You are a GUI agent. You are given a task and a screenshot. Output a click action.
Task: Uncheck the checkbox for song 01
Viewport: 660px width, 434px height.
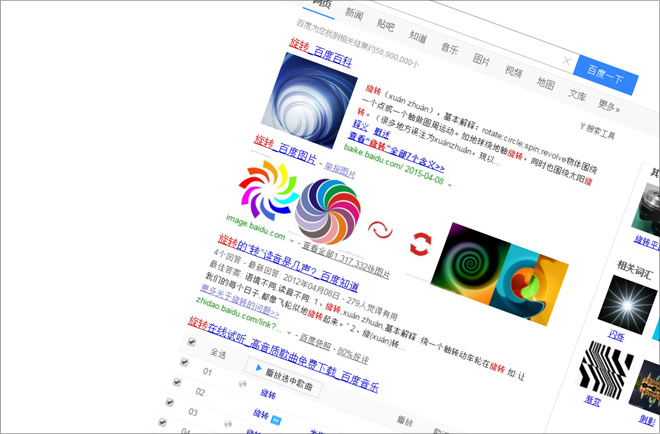click(x=184, y=362)
